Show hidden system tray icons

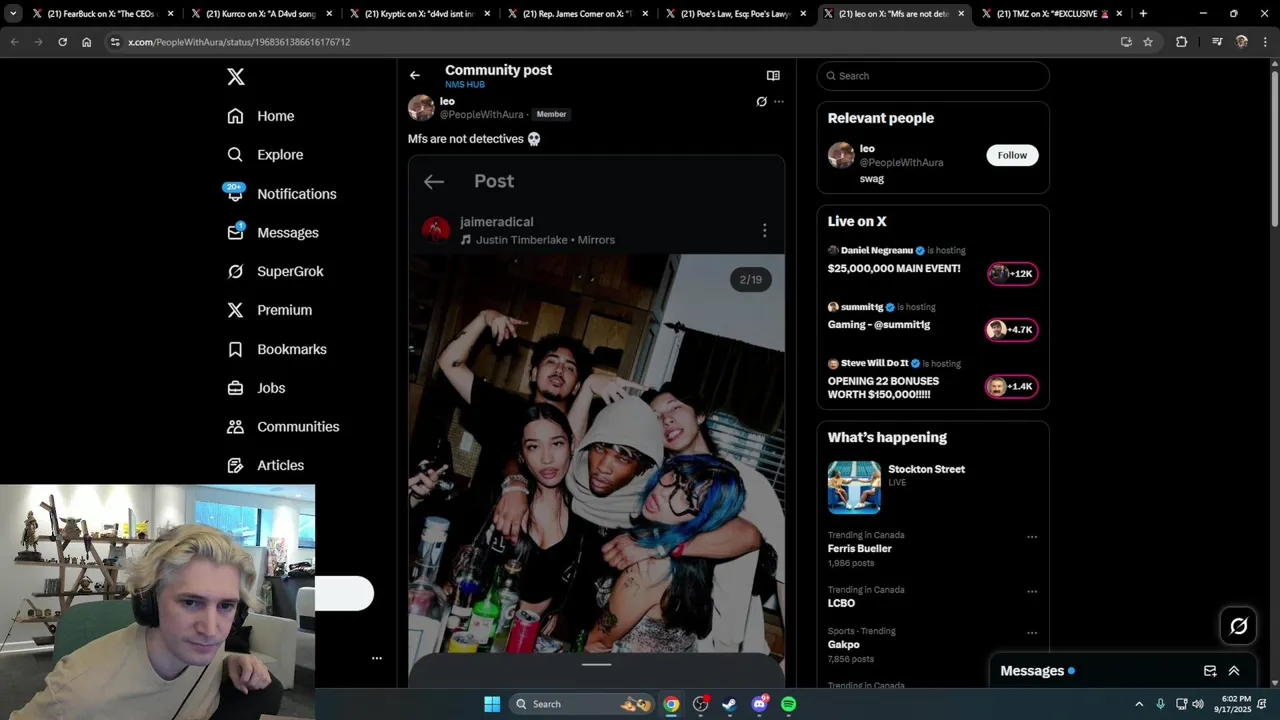[1139, 704]
